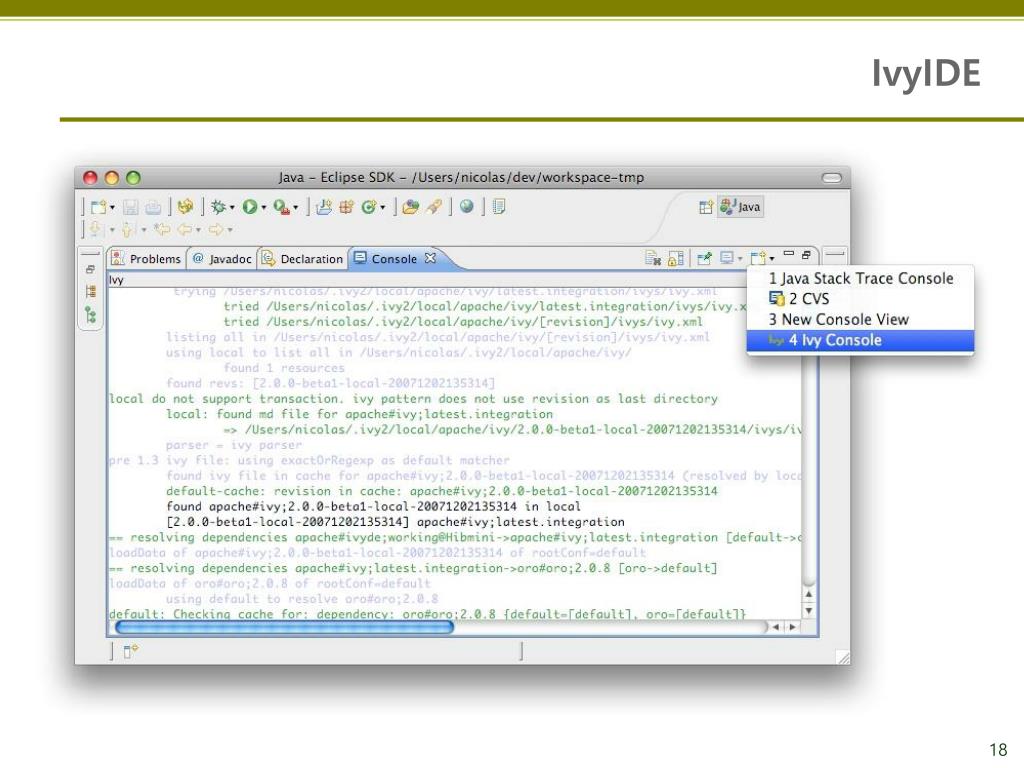The height and width of the screenshot is (768, 1024).
Task: Click the document notes toolbar icon
Action: (499, 207)
